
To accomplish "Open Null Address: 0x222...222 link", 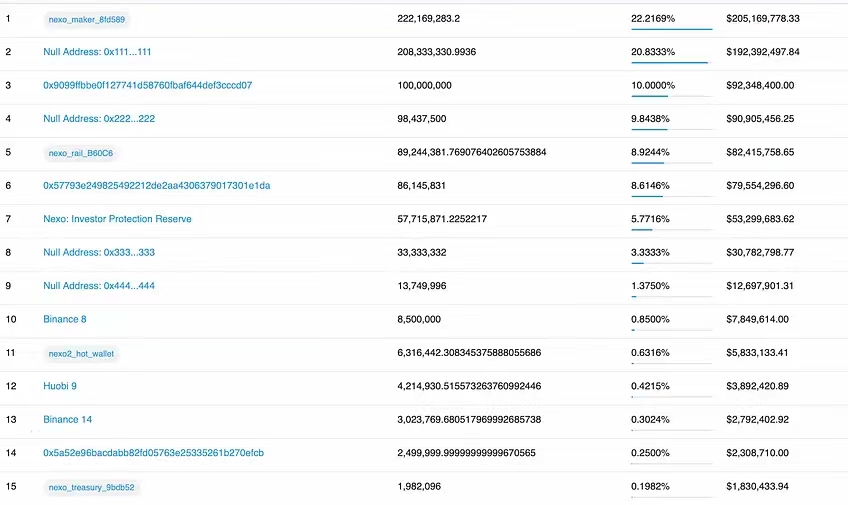I will [99, 119].
